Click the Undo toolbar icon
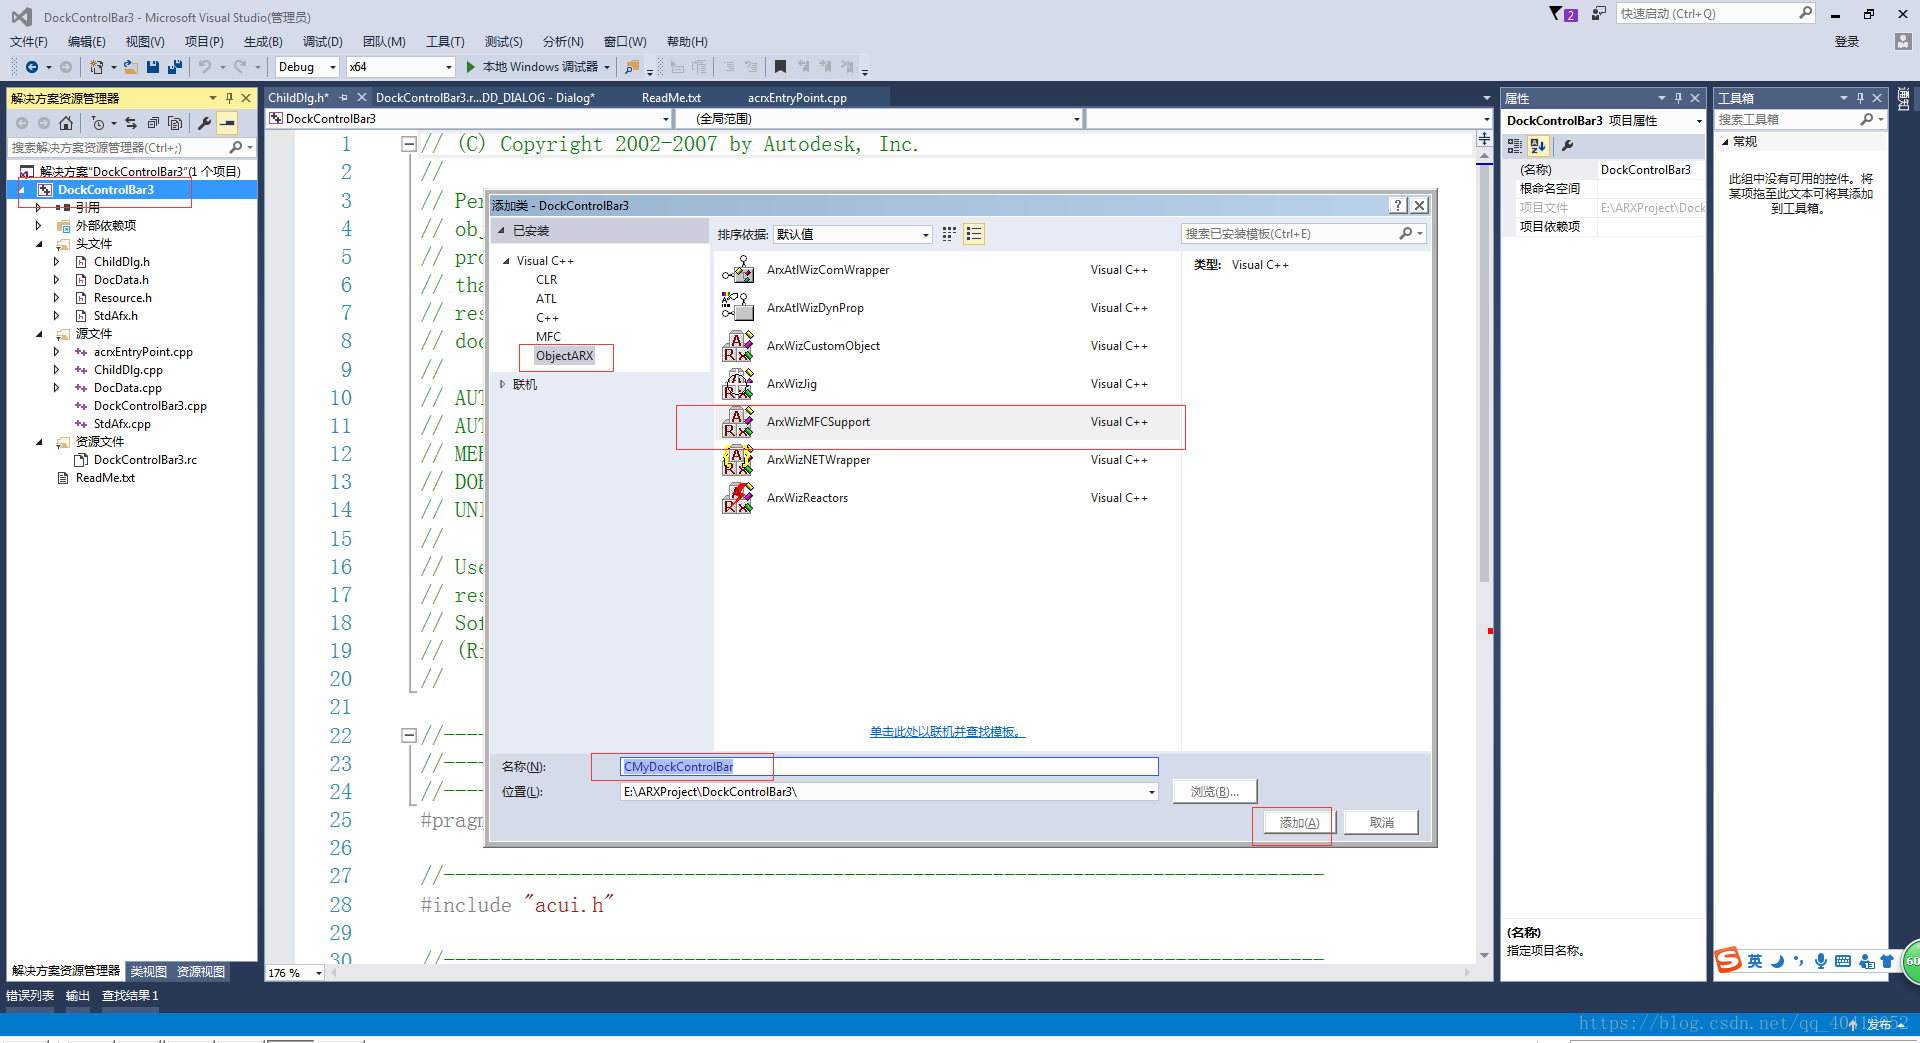The image size is (1920, 1043). [x=204, y=67]
